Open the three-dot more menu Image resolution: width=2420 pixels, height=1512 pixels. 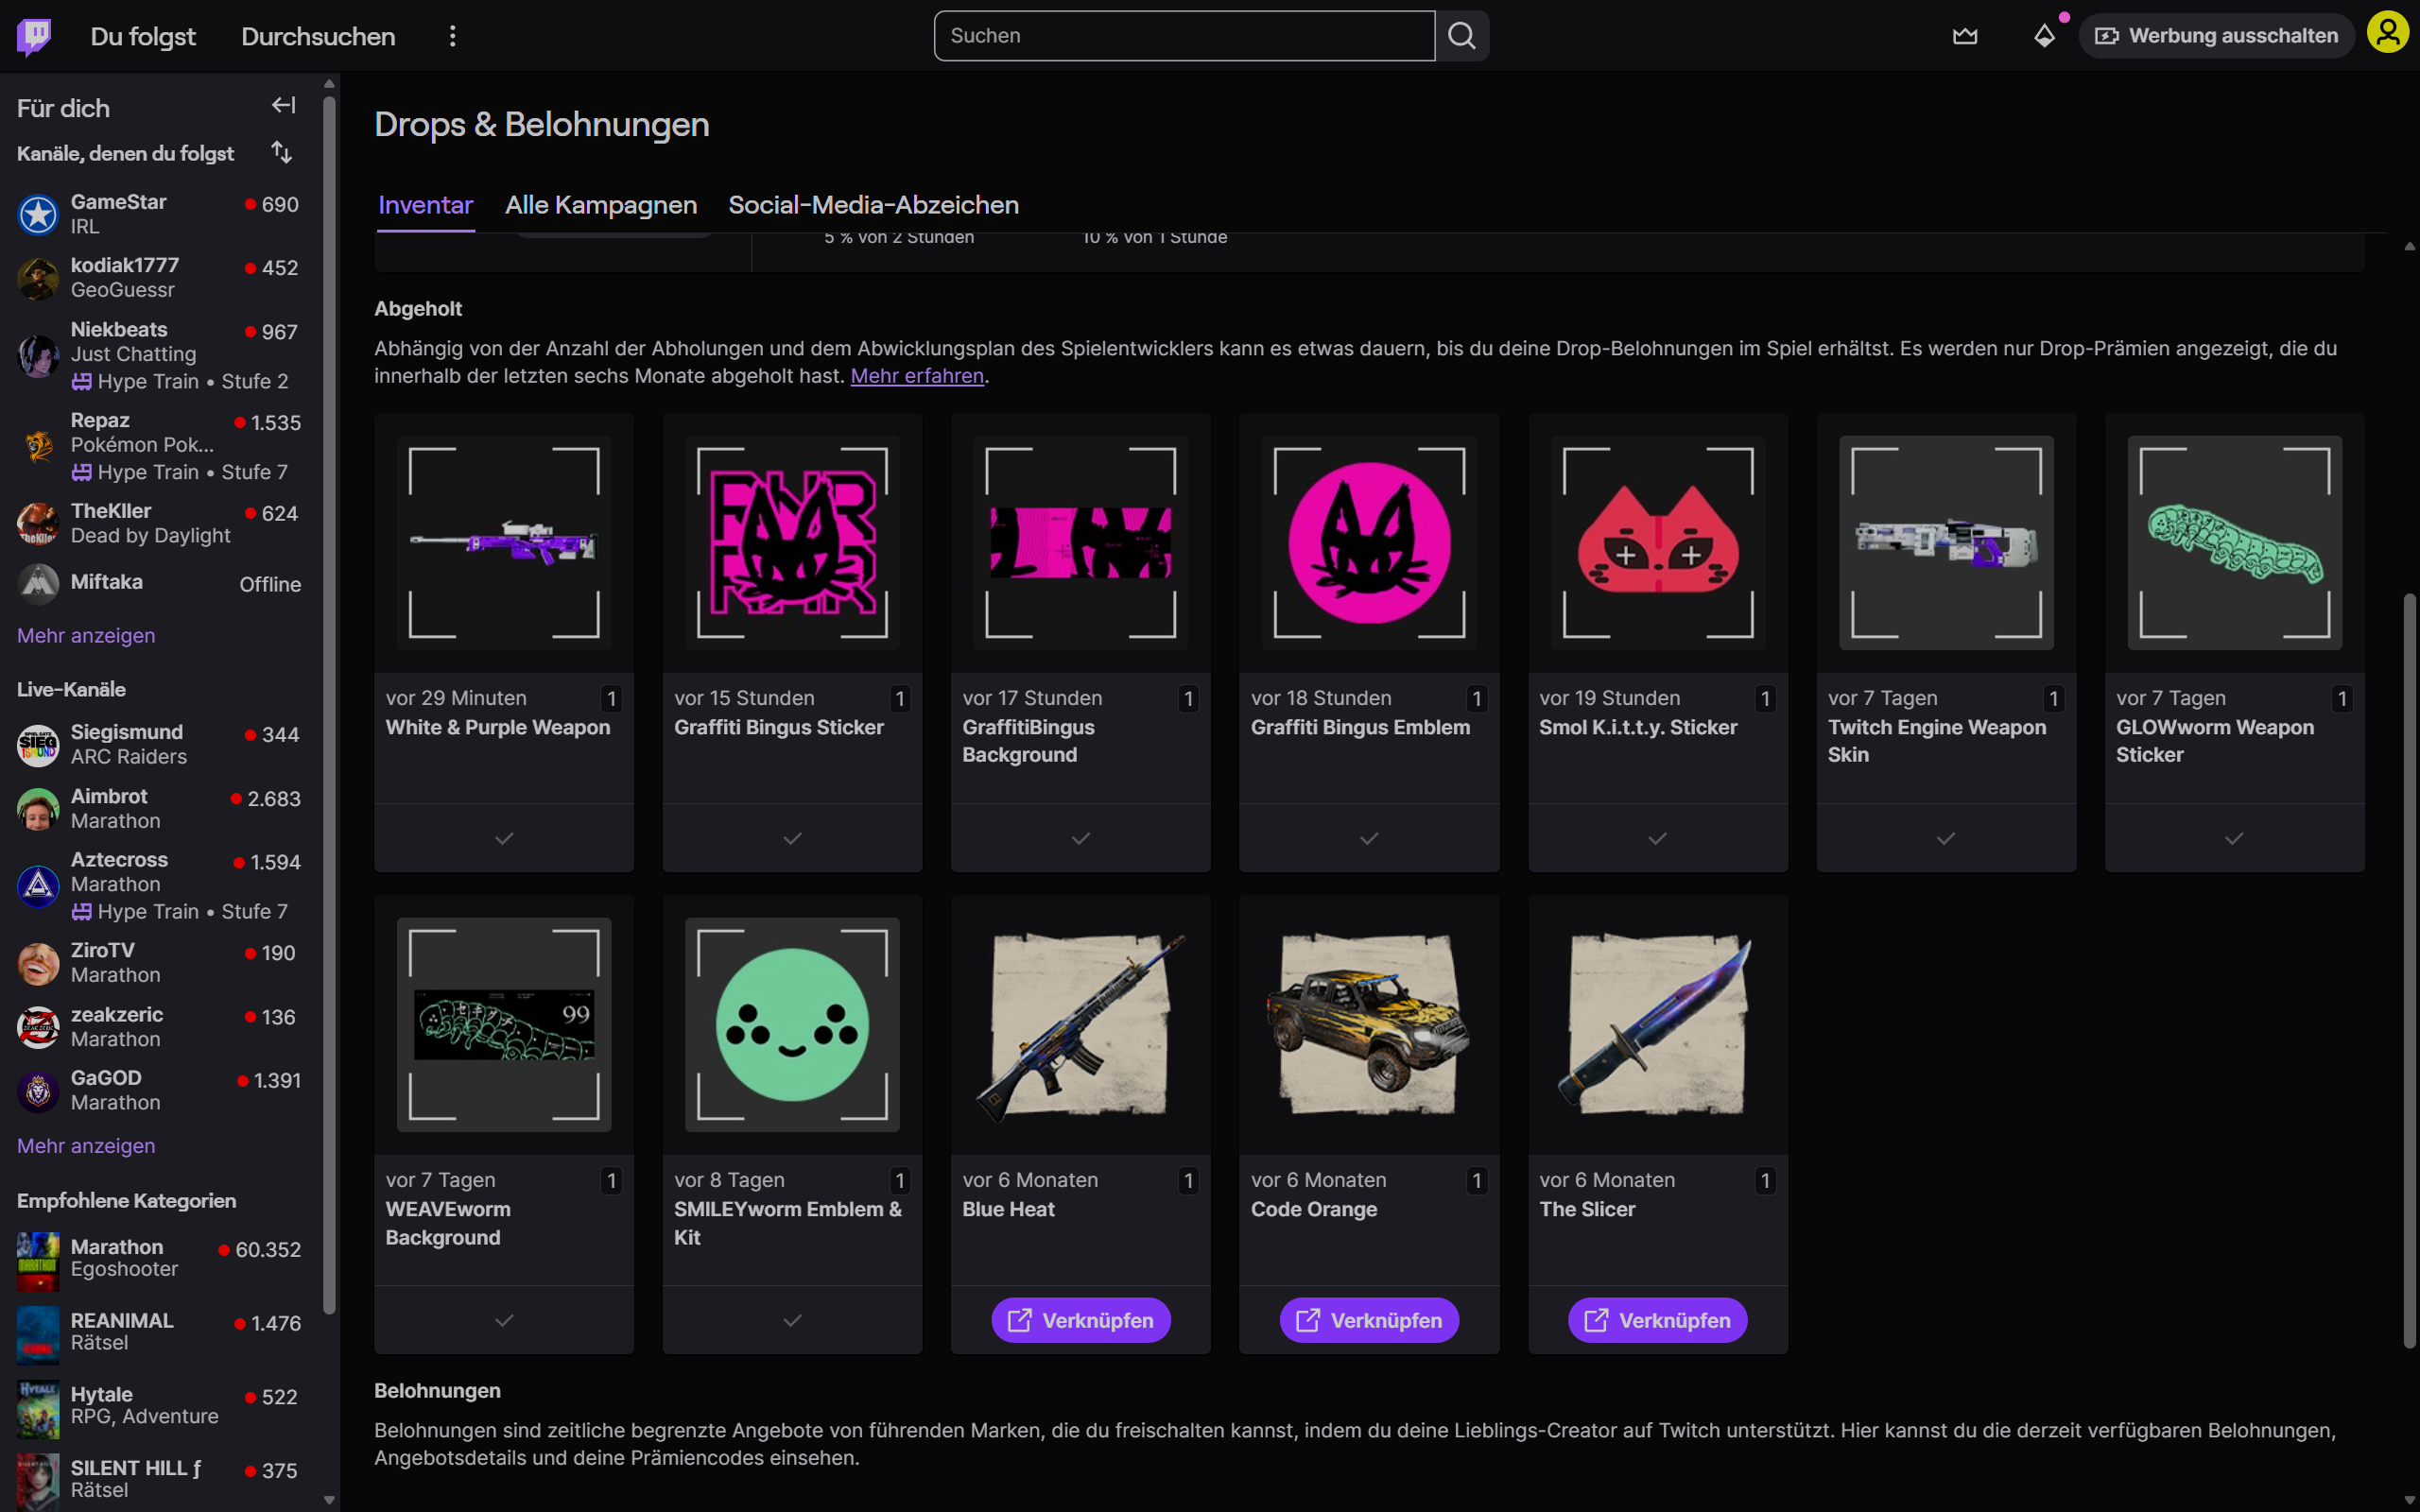pyautogui.click(x=452, y=36)
